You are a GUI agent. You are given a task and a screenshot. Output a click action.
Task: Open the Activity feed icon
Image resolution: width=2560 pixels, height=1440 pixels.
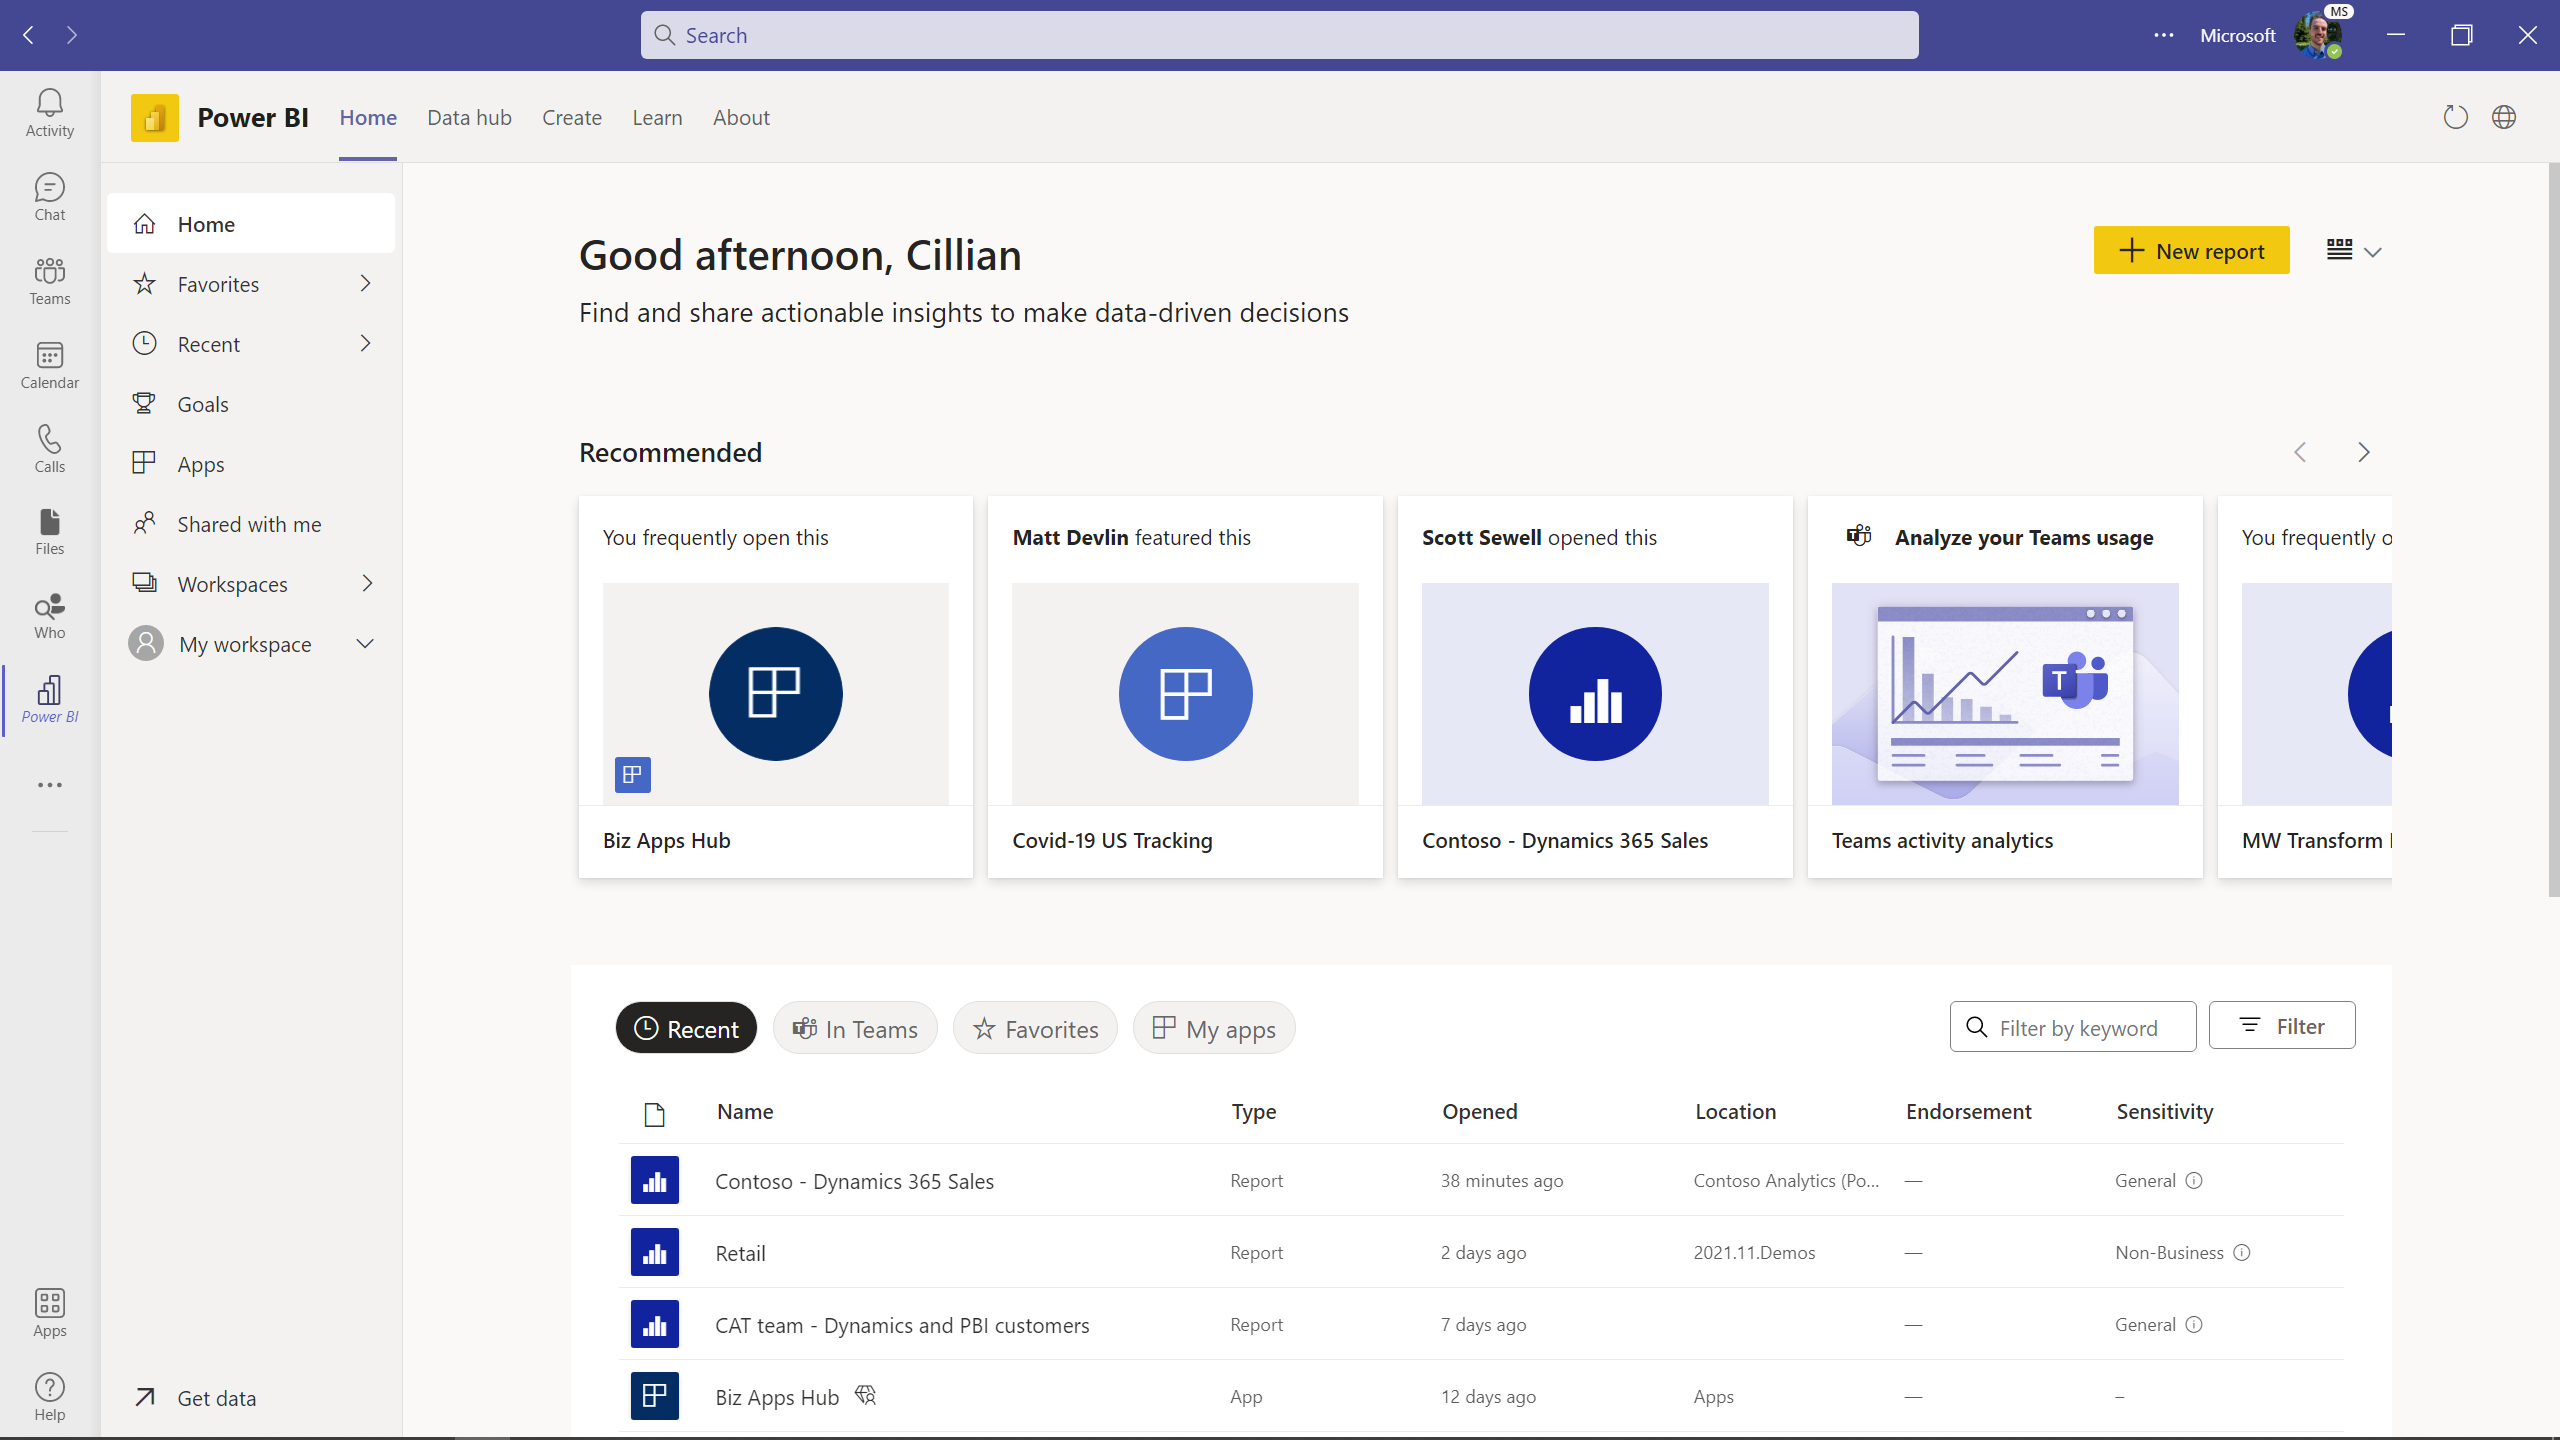tap(49, 110)
